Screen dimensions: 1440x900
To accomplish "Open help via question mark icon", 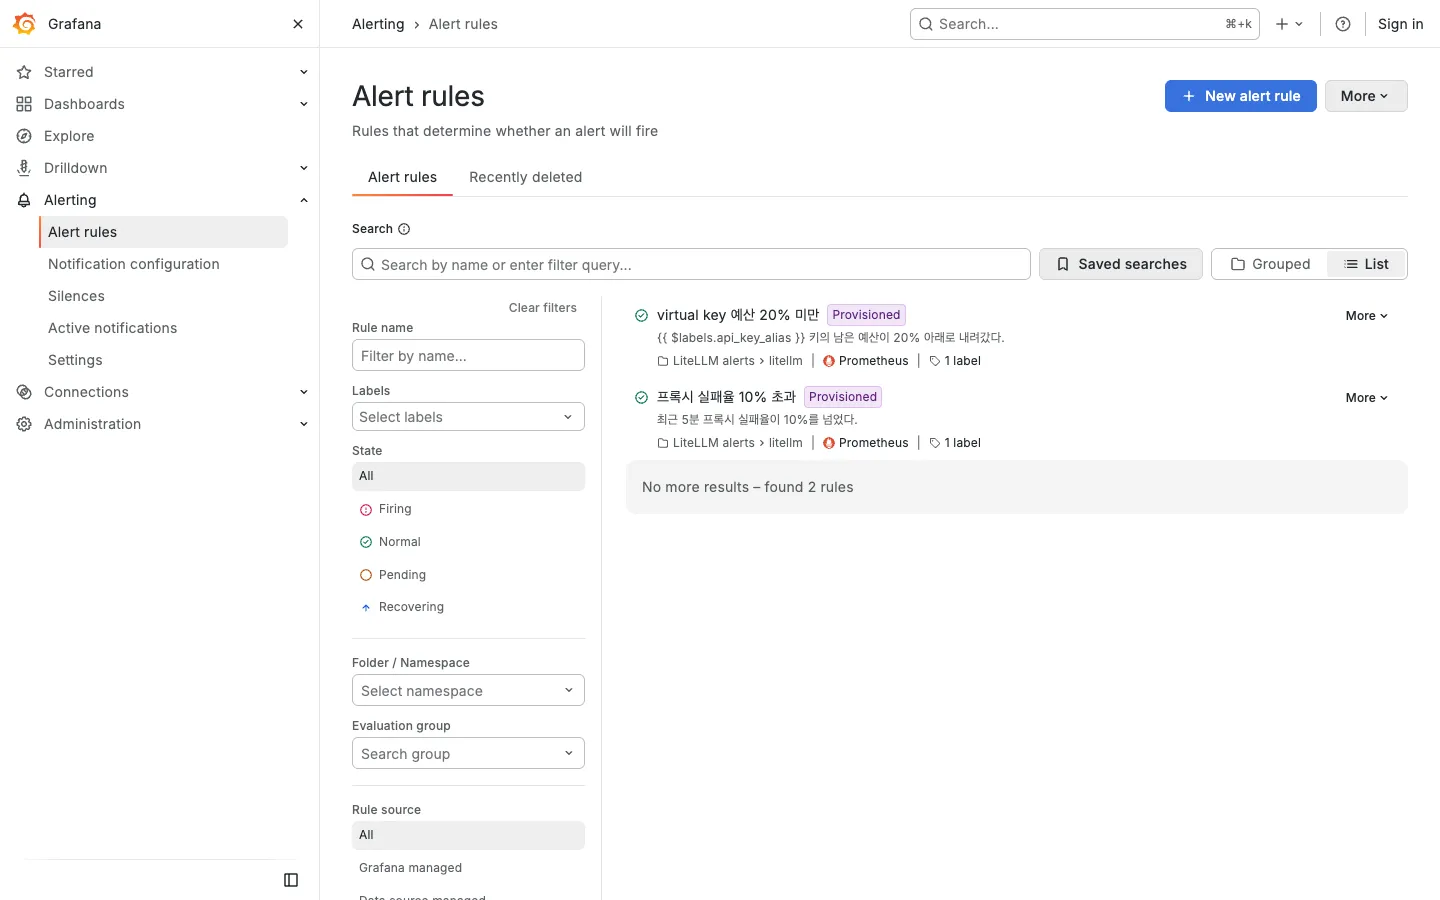I will tap(1343, 24).
